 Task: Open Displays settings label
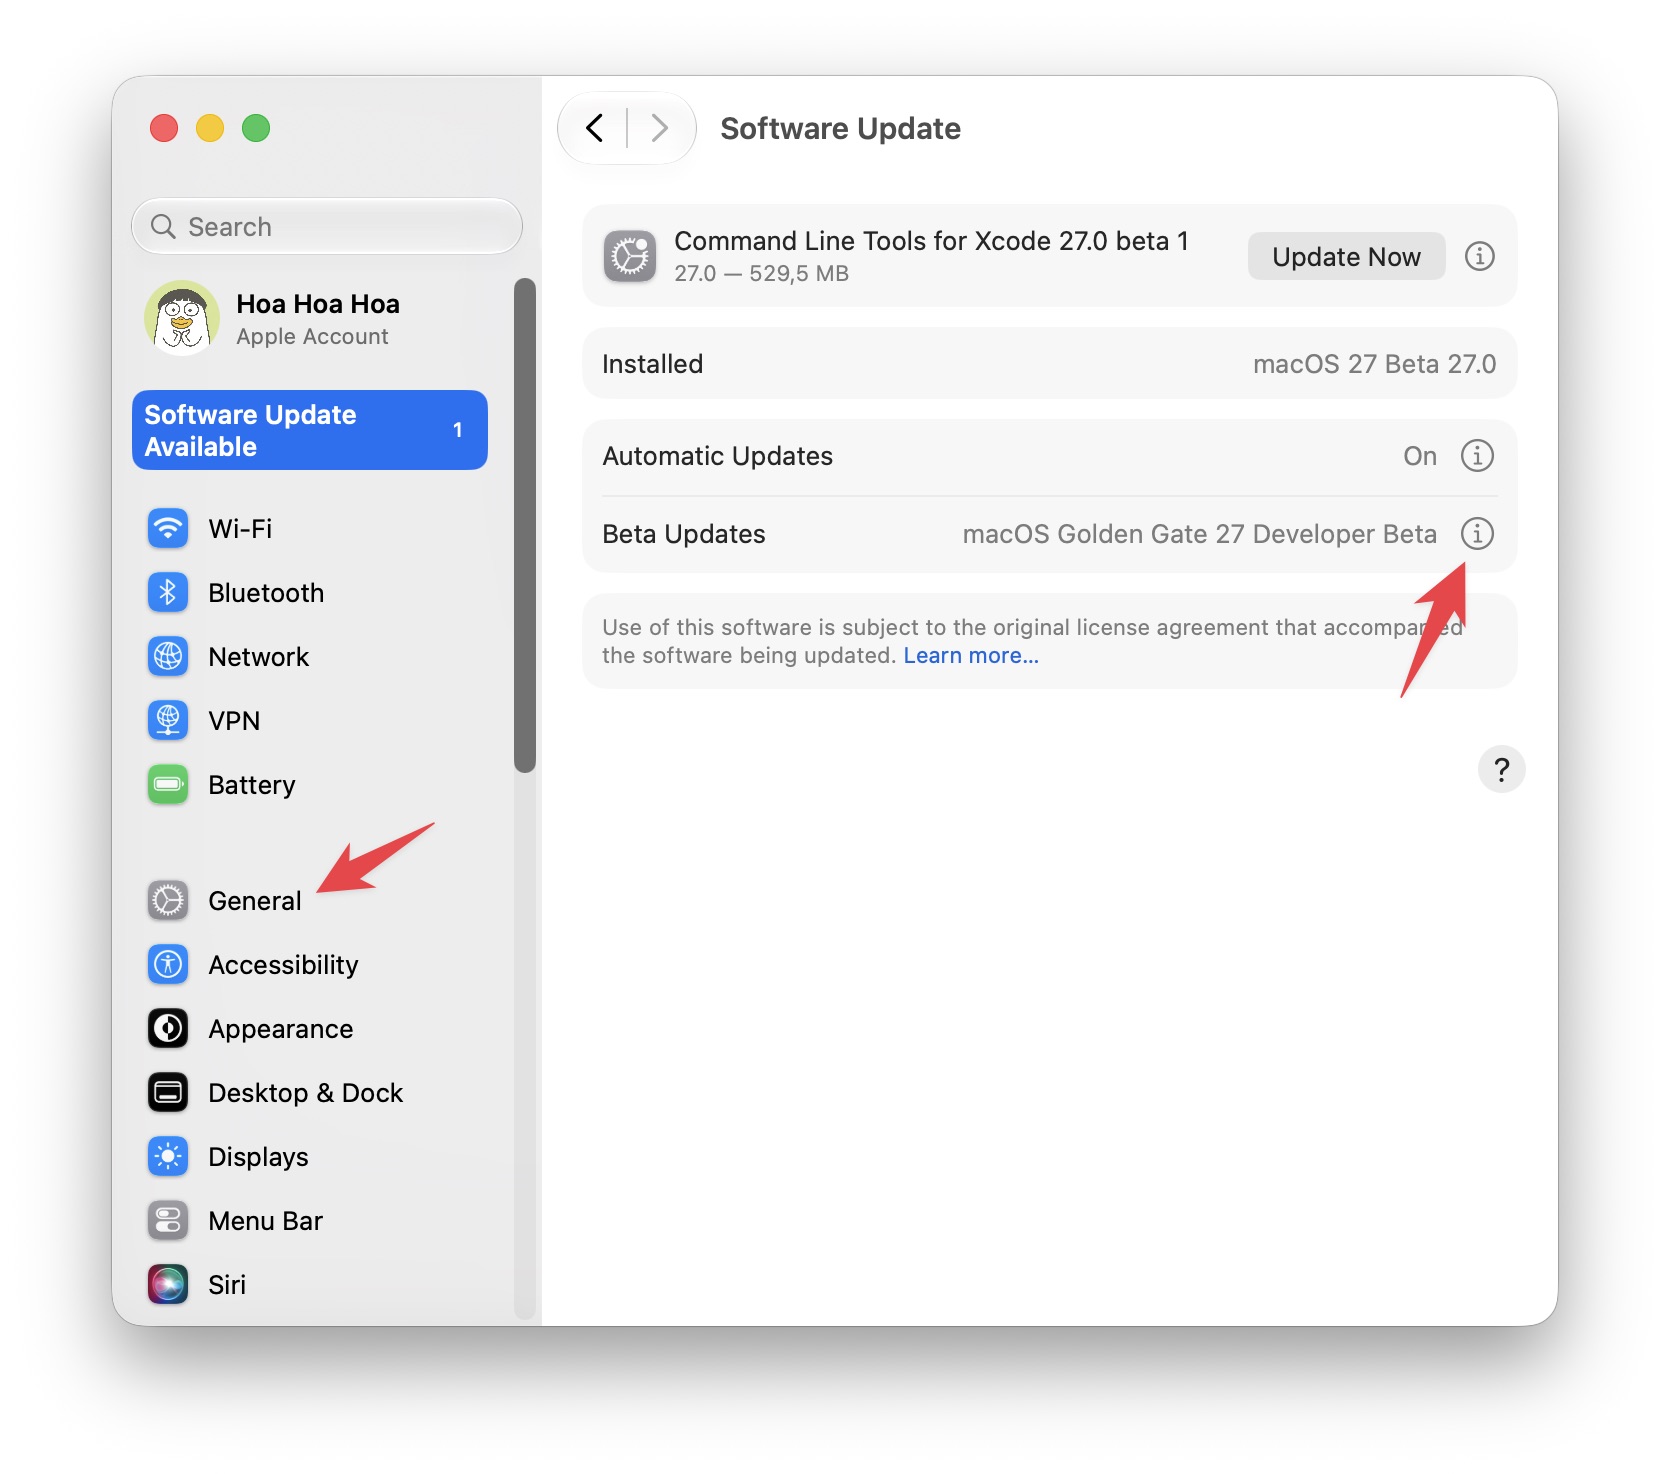tap(258, 1156)
